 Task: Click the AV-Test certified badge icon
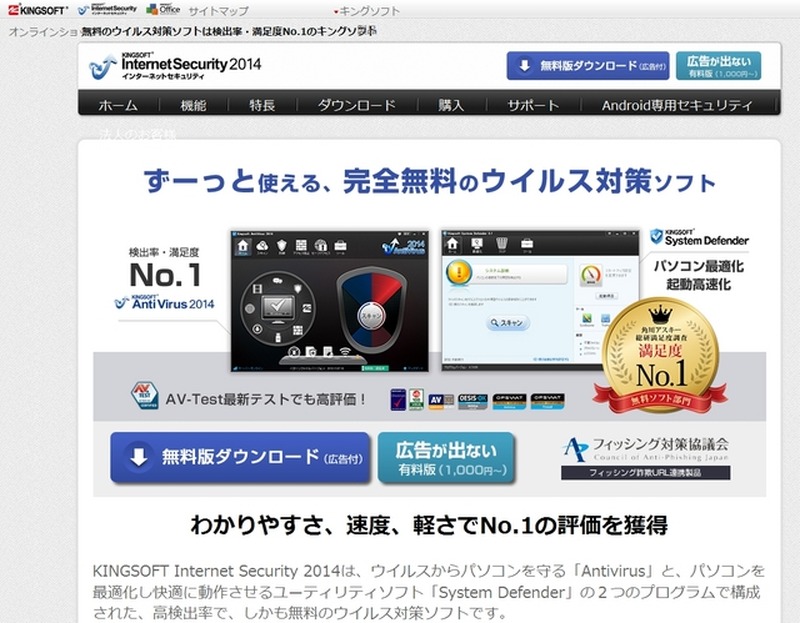click(145, 396)
